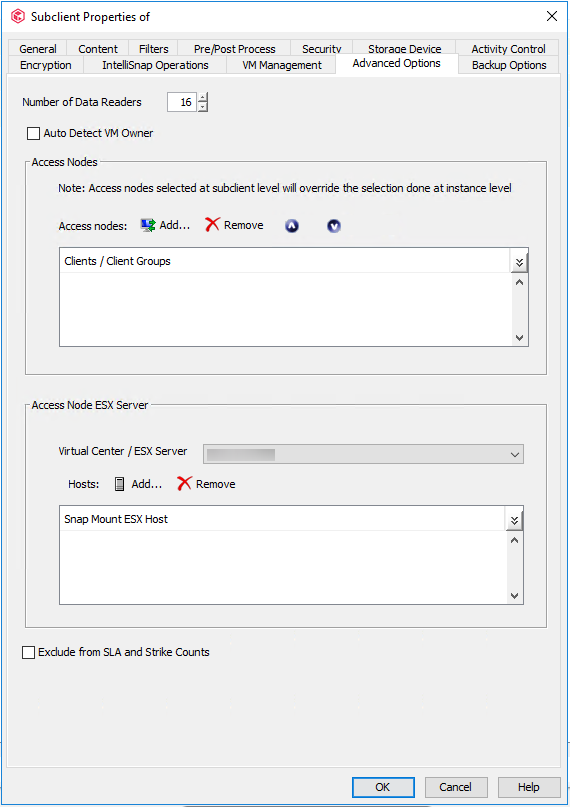
Task: Check Exclude from SLA and Strike Counts
Action: (x=28, y=653)
